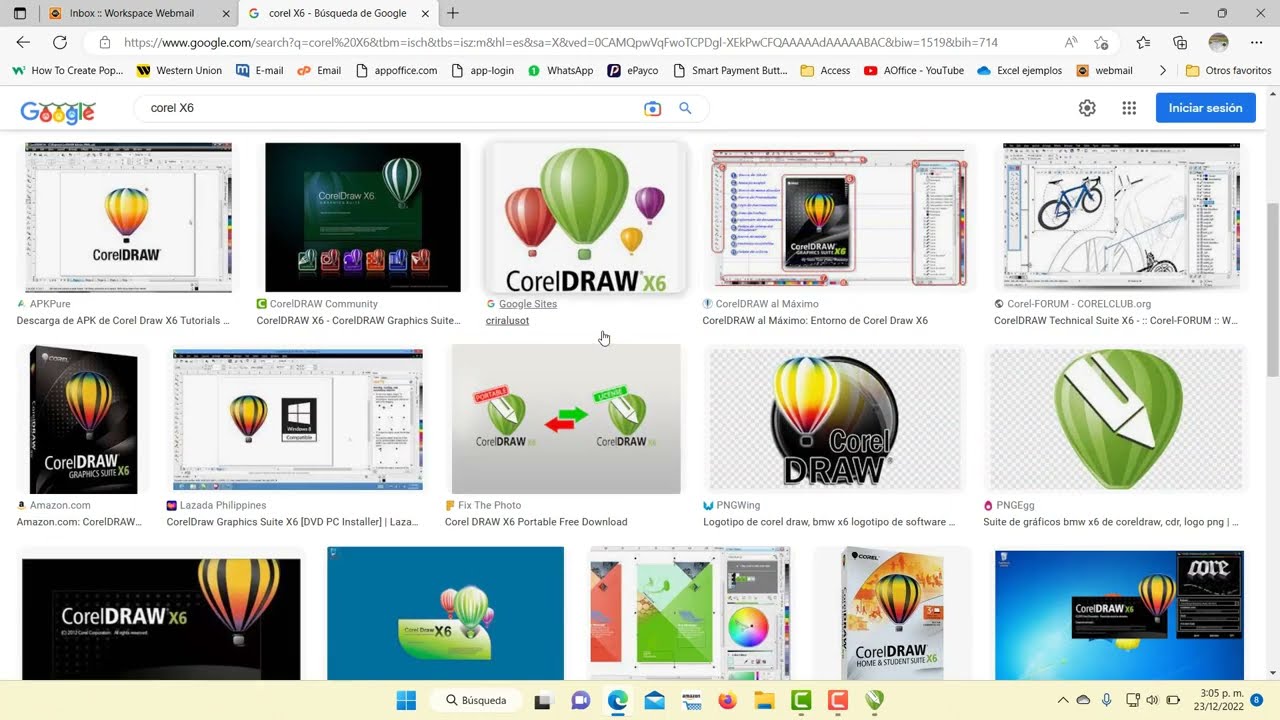Search by image with camera icon
The width and height of the screenshot is (1280, 720).
pyautogui.click(x=652, y=108)
